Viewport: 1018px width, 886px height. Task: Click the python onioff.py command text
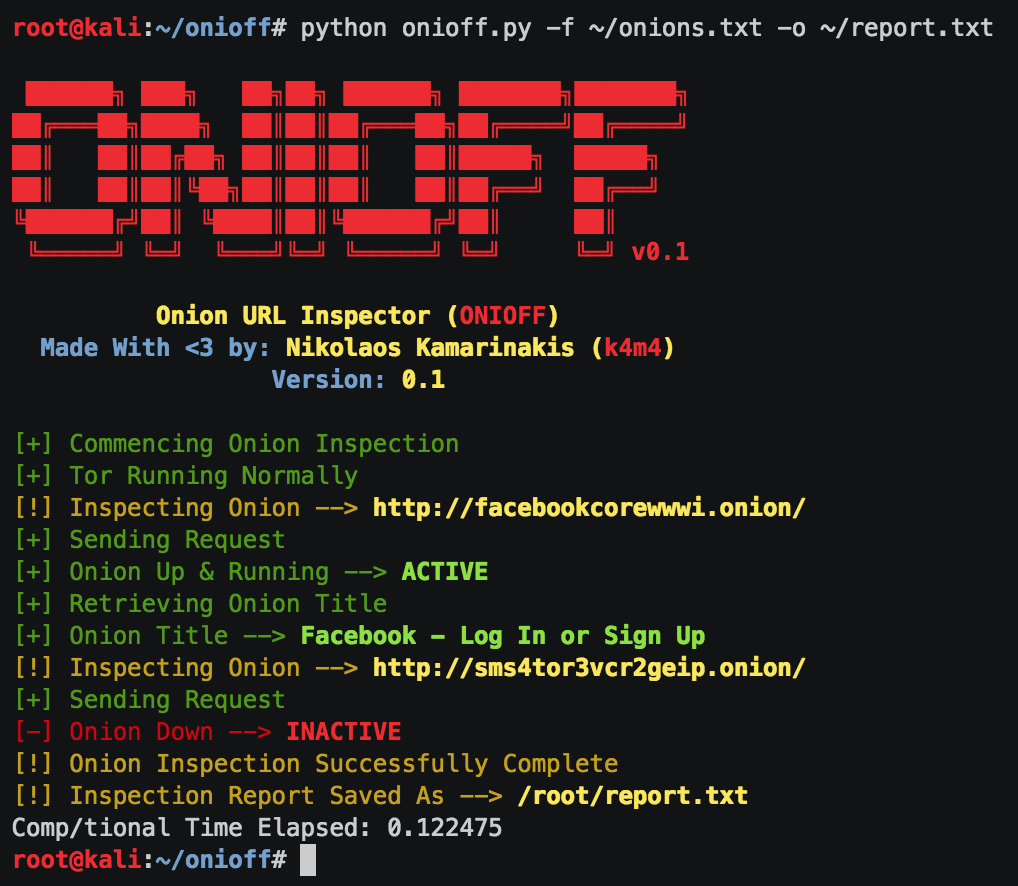[416, 28]
